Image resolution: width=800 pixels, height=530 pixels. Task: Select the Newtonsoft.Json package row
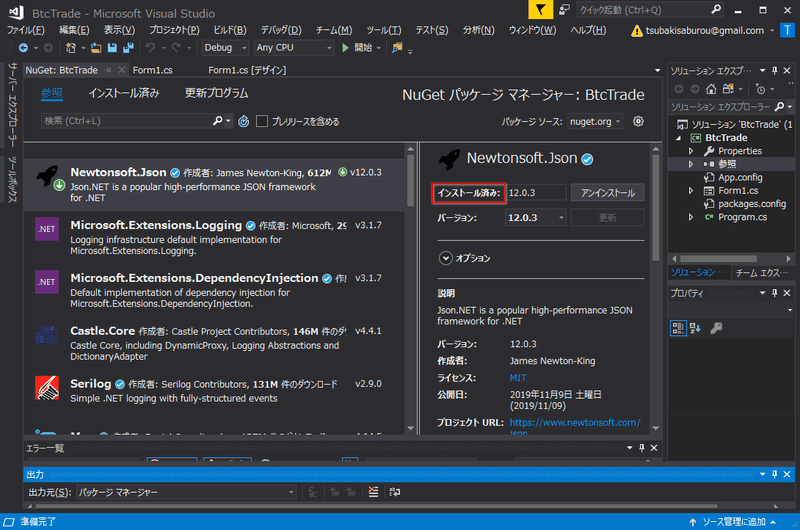[215, 184]
